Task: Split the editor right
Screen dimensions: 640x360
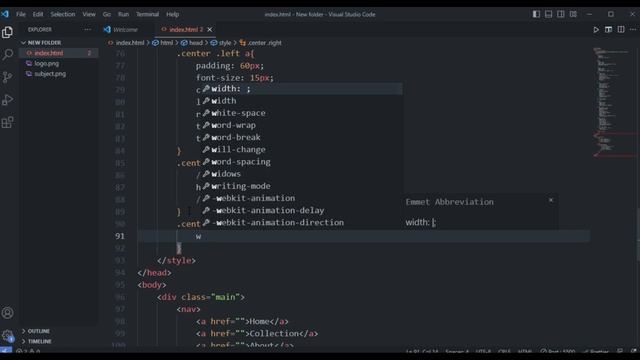Action: pyautogui.click(x=621, y=29)
